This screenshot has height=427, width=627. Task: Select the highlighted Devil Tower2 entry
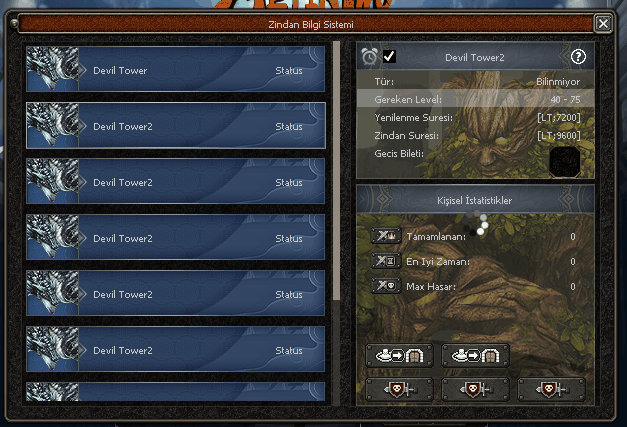[176, 125]
